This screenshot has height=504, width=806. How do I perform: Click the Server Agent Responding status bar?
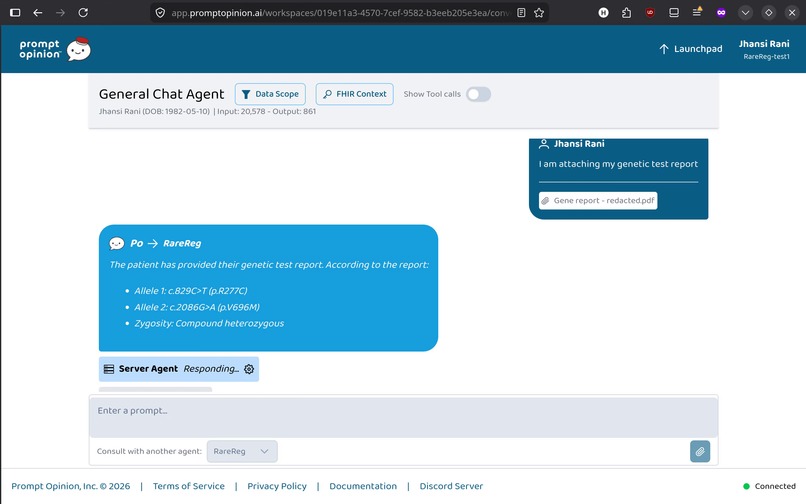[x=179, y=369]
